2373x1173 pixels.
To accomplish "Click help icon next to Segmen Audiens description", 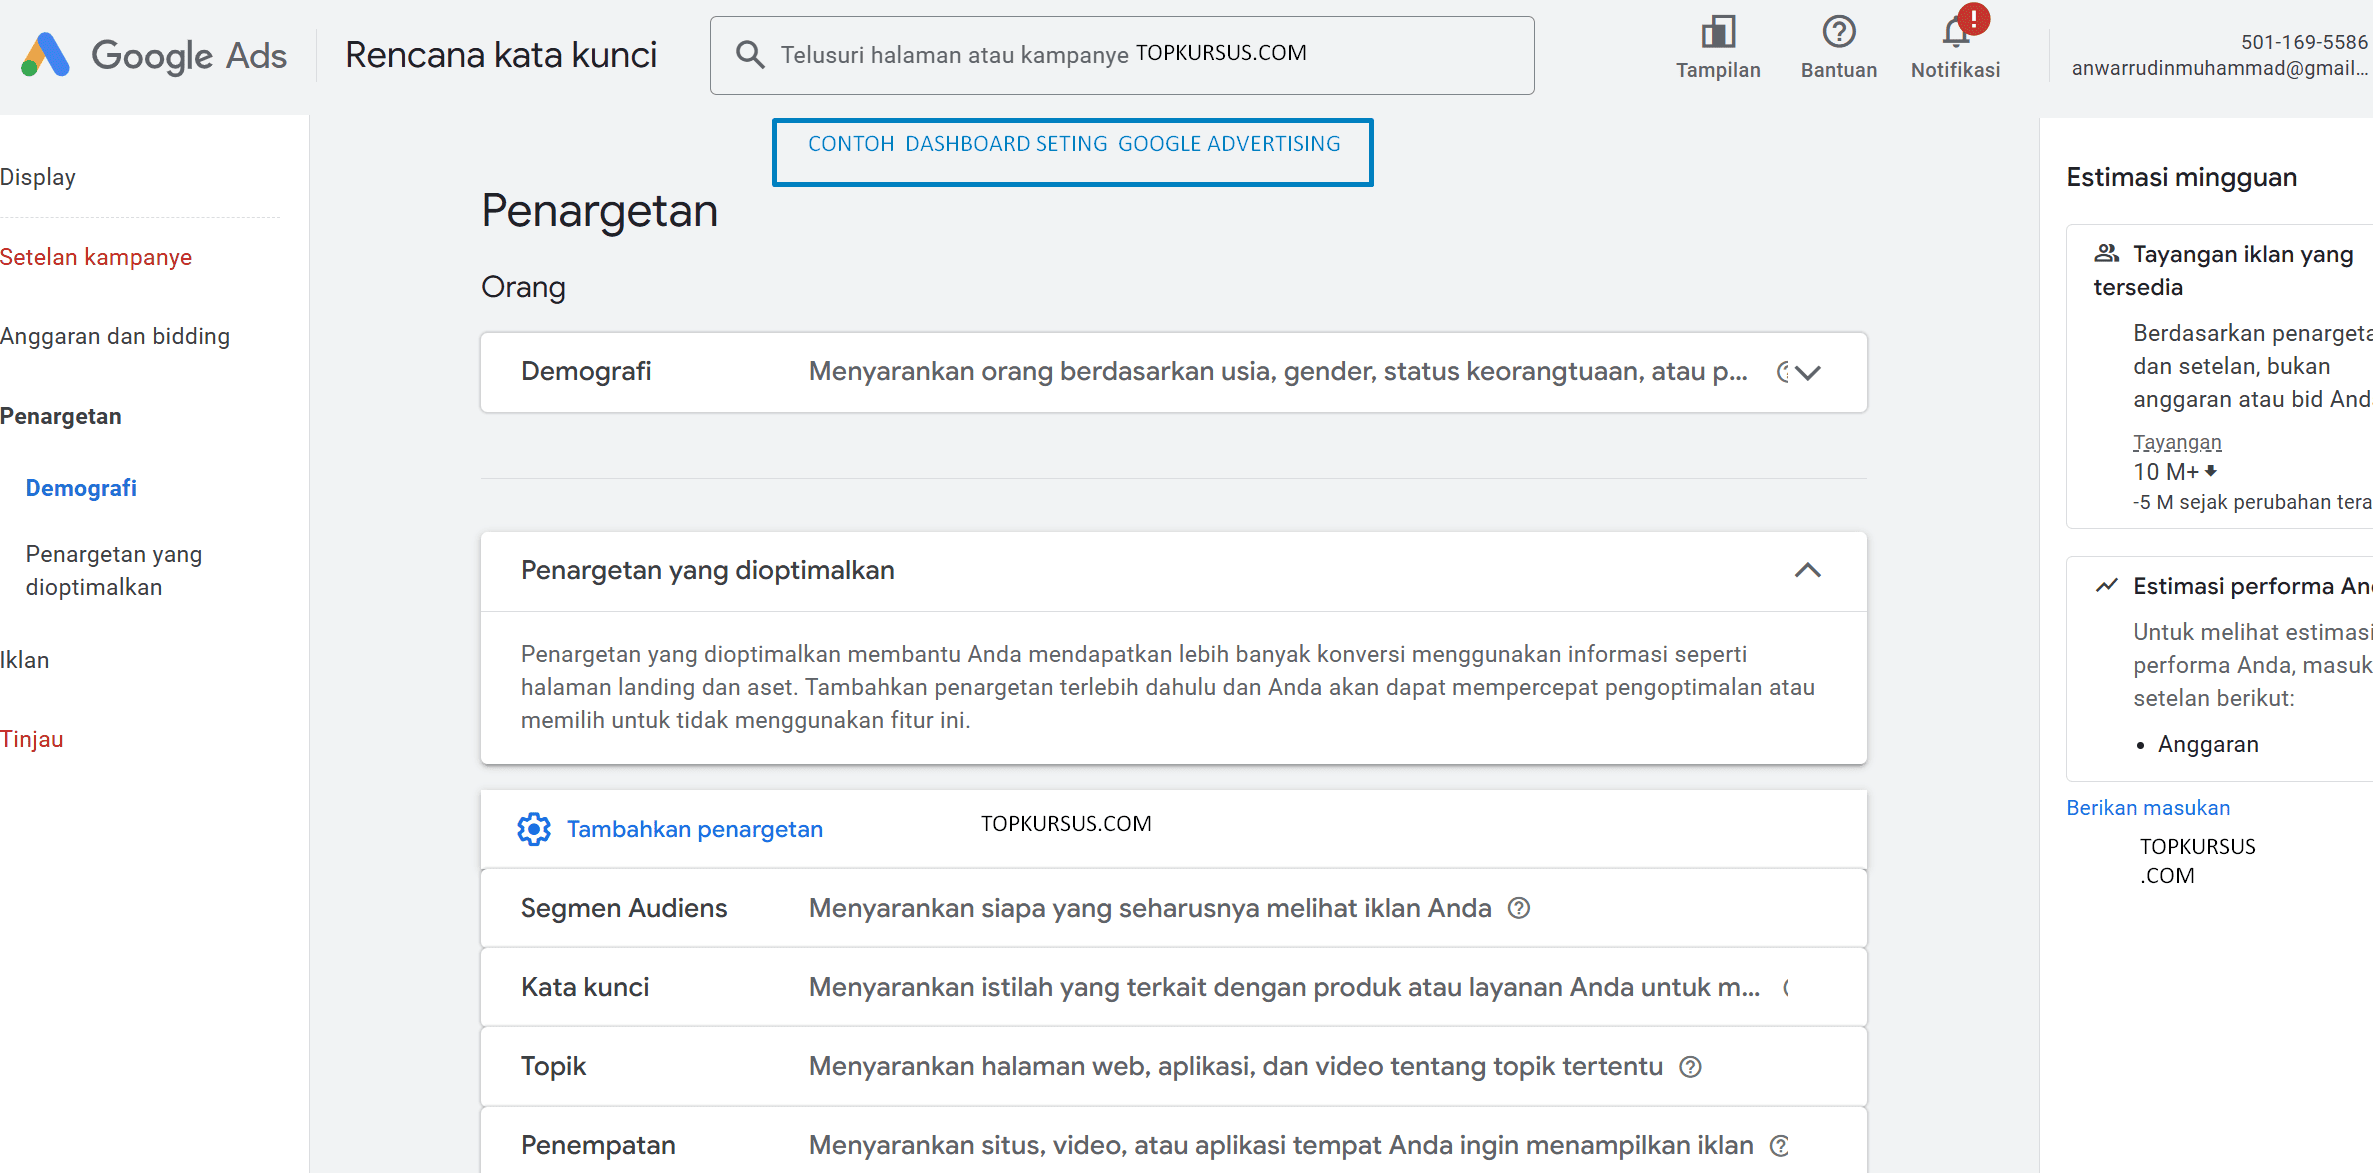I will point(1519,908).
